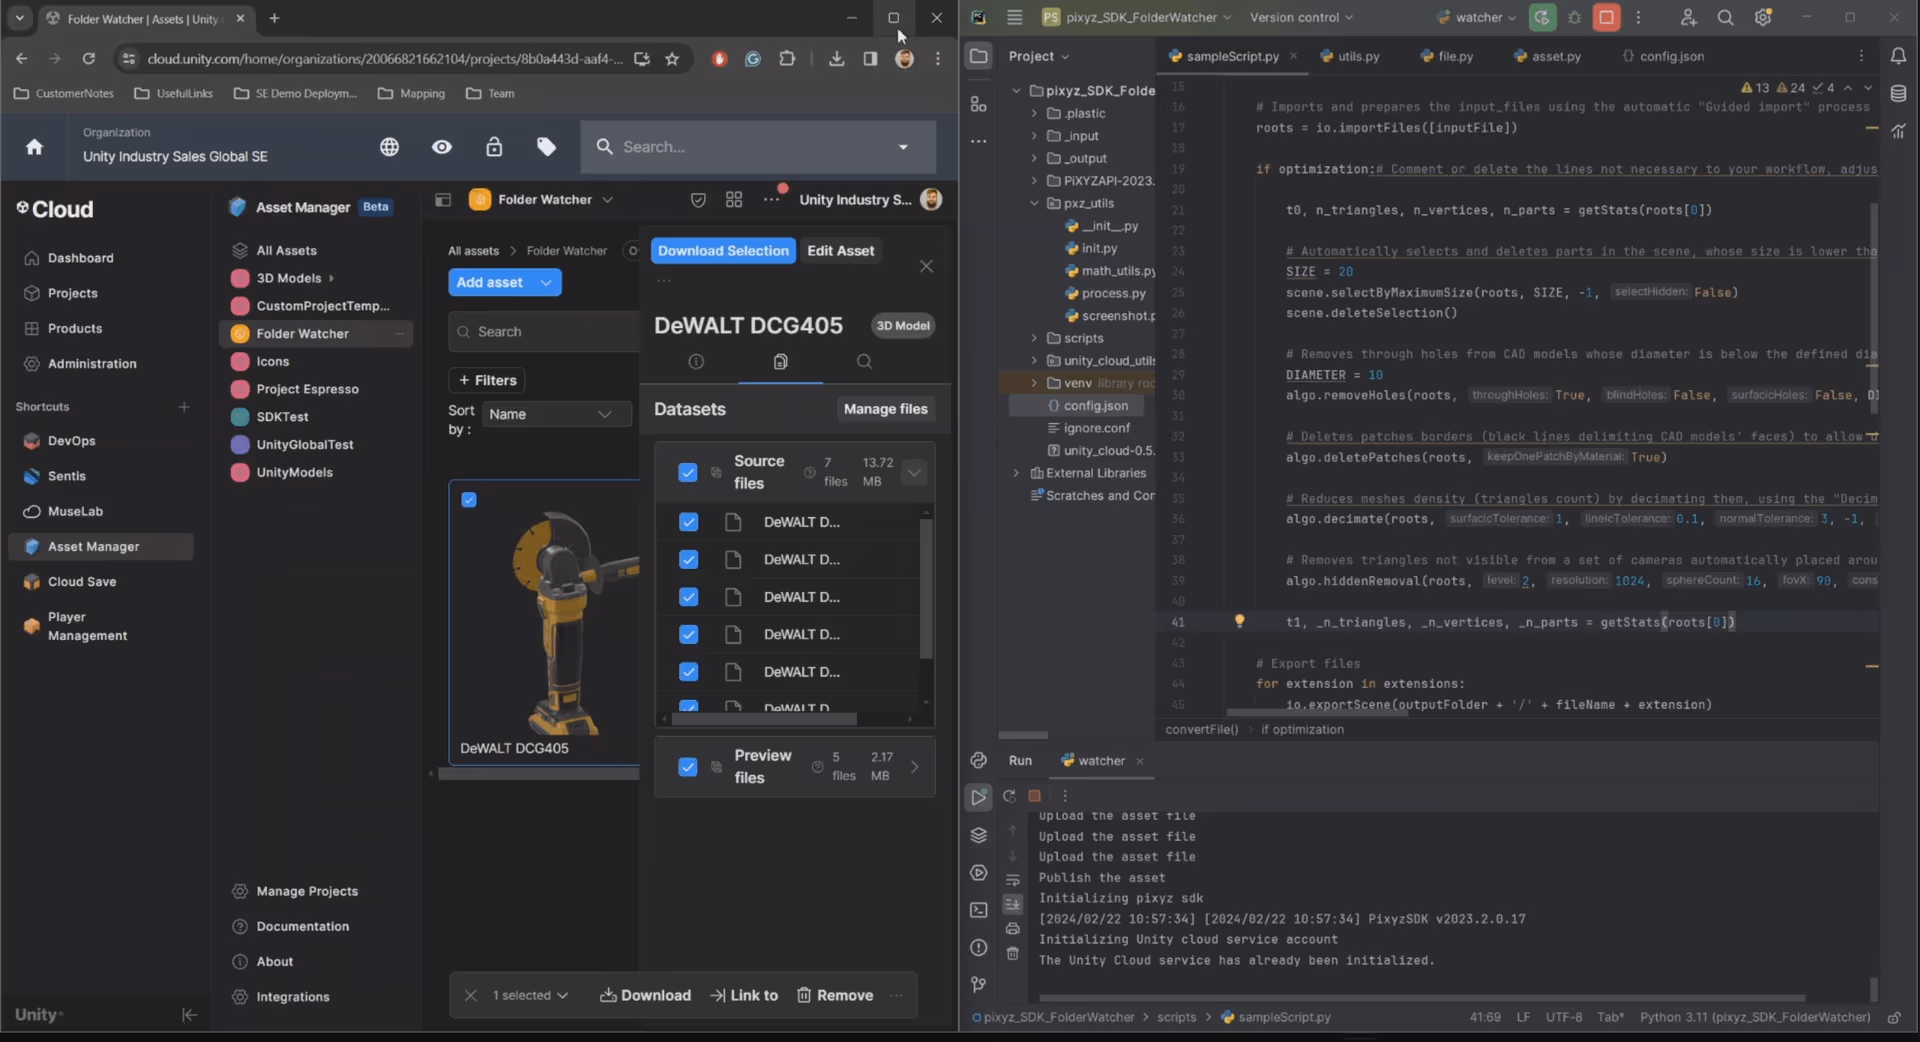1920x1042 pixels.
Task: Click Remove in selection action bar
Action: (835, 995)
